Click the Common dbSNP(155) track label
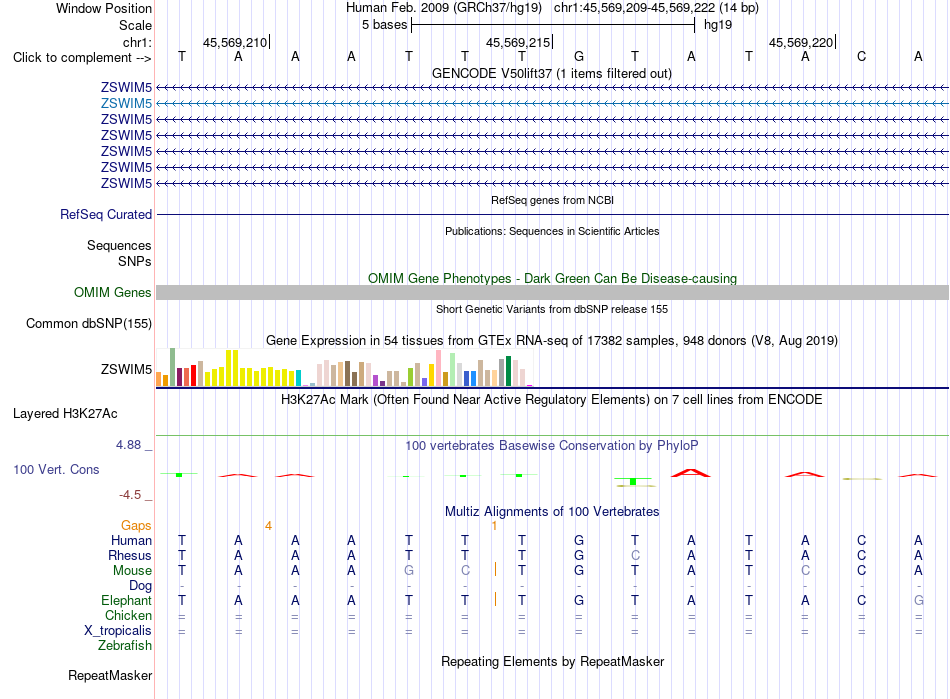 89,323
